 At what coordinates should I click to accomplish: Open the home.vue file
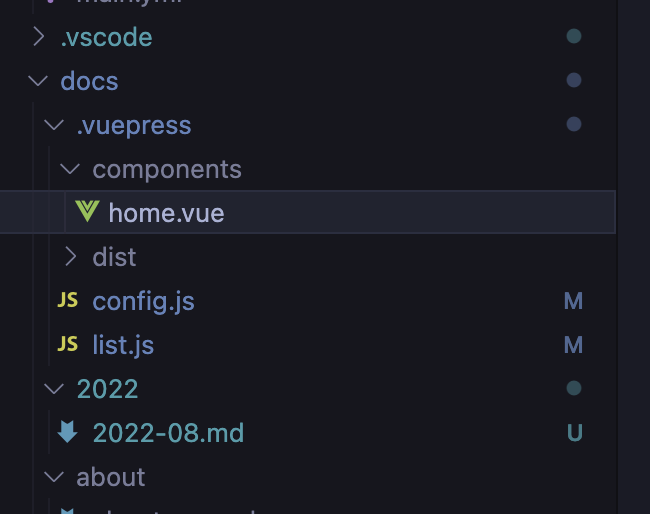[x=166, y=213]
